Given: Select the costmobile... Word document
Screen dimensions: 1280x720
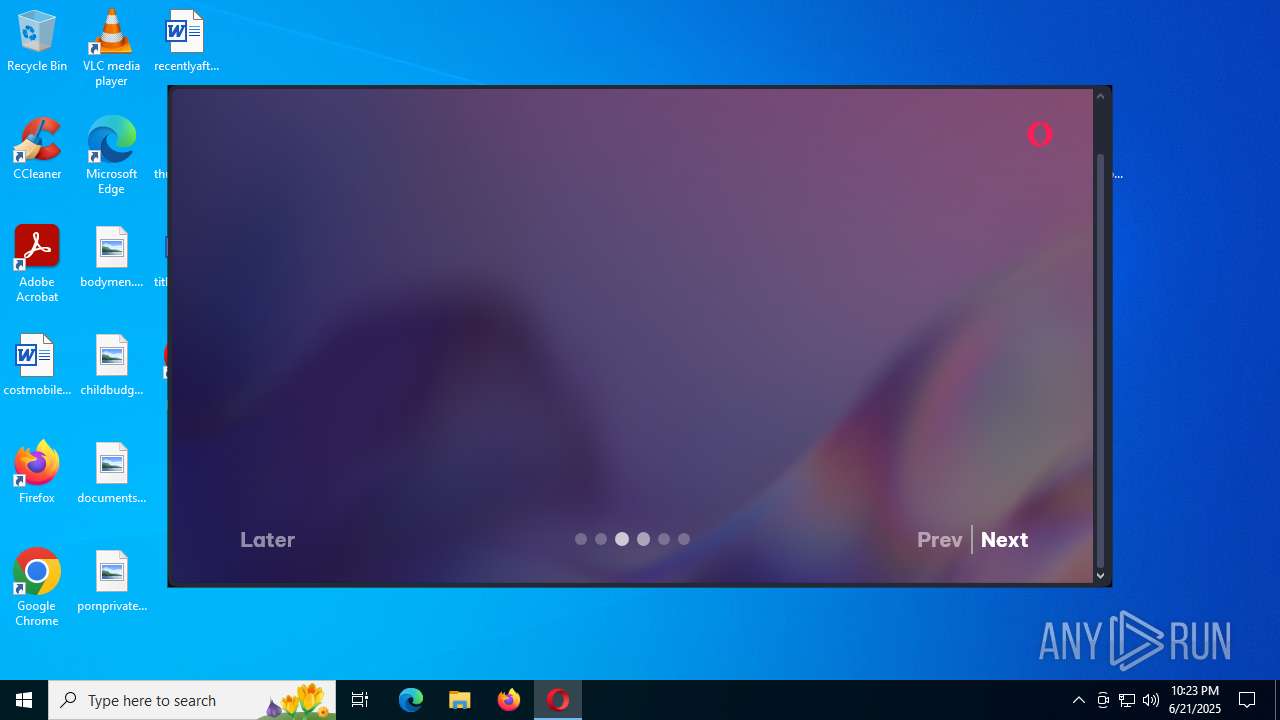Looking at the screenshot, I should [x=37, y=366].
